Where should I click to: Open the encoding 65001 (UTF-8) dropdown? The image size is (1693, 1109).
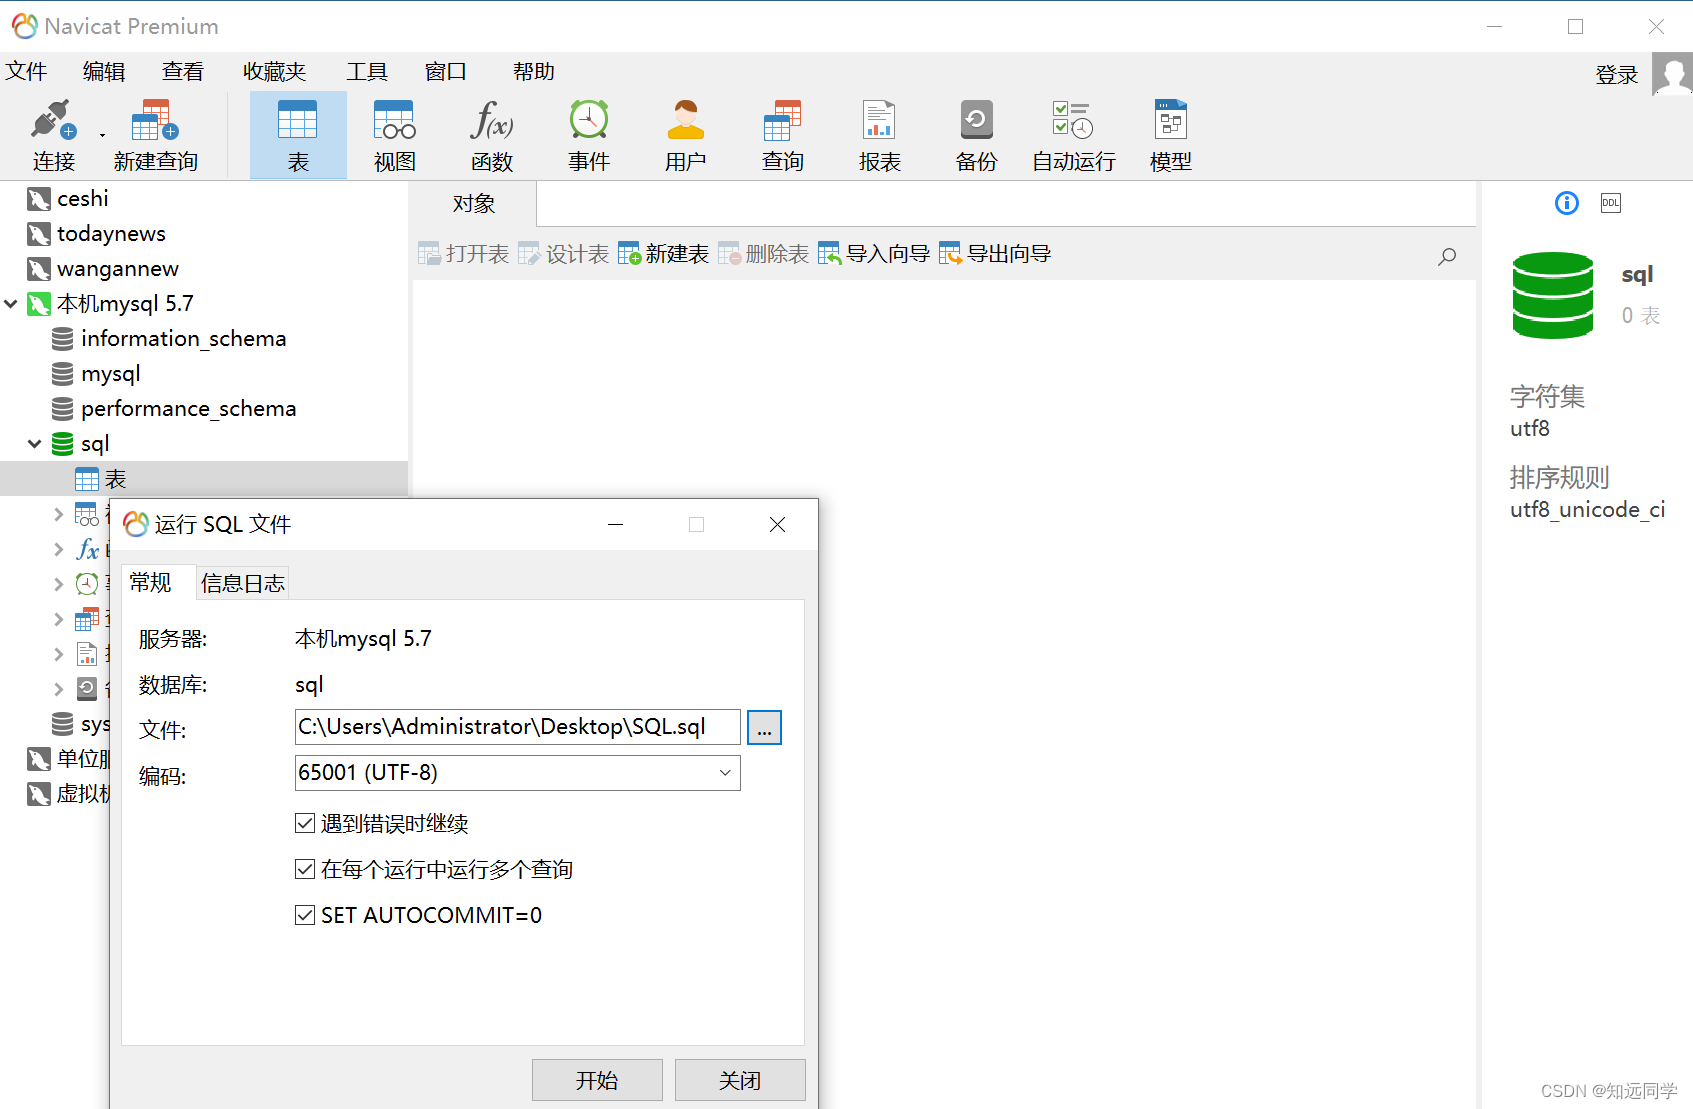tap(517, 773)
